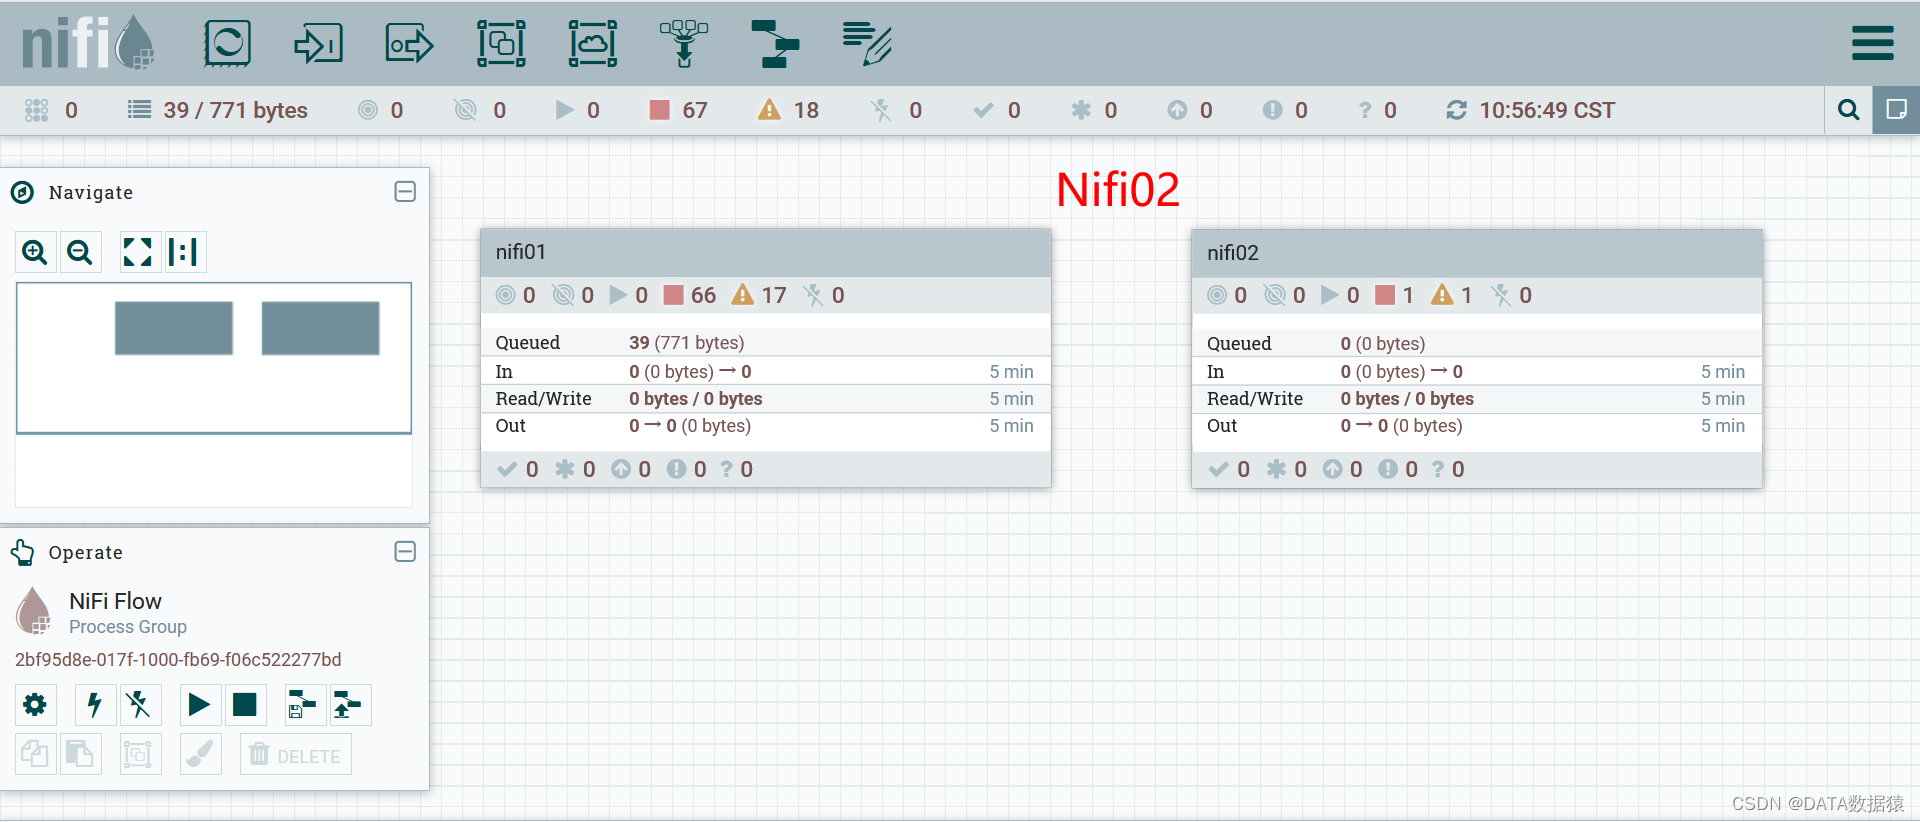Stop the flow with stop button

(x=245, y=705)
